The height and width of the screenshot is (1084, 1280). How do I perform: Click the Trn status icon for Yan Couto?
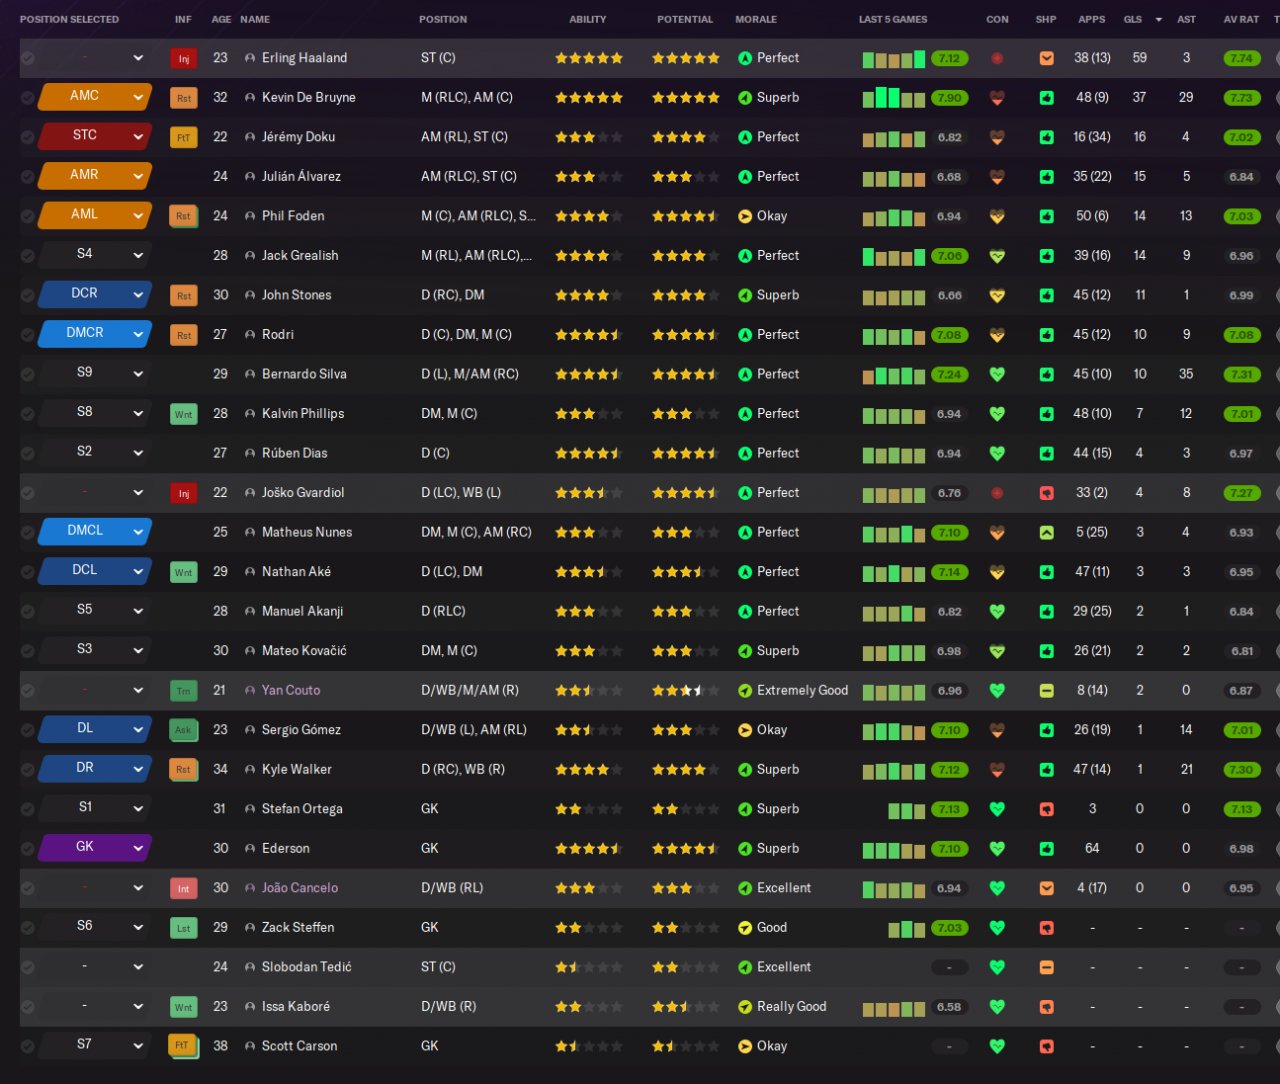[184, 691]
